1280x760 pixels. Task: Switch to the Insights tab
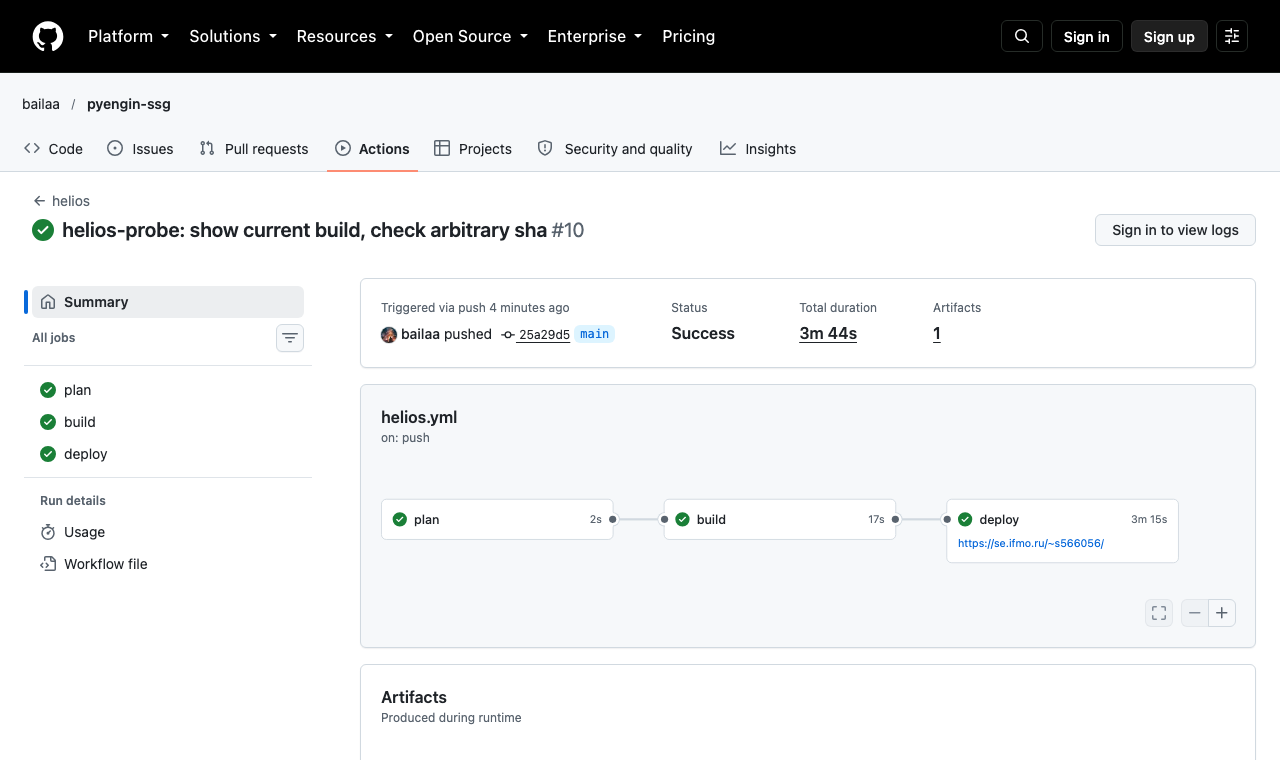pos(758,149)
